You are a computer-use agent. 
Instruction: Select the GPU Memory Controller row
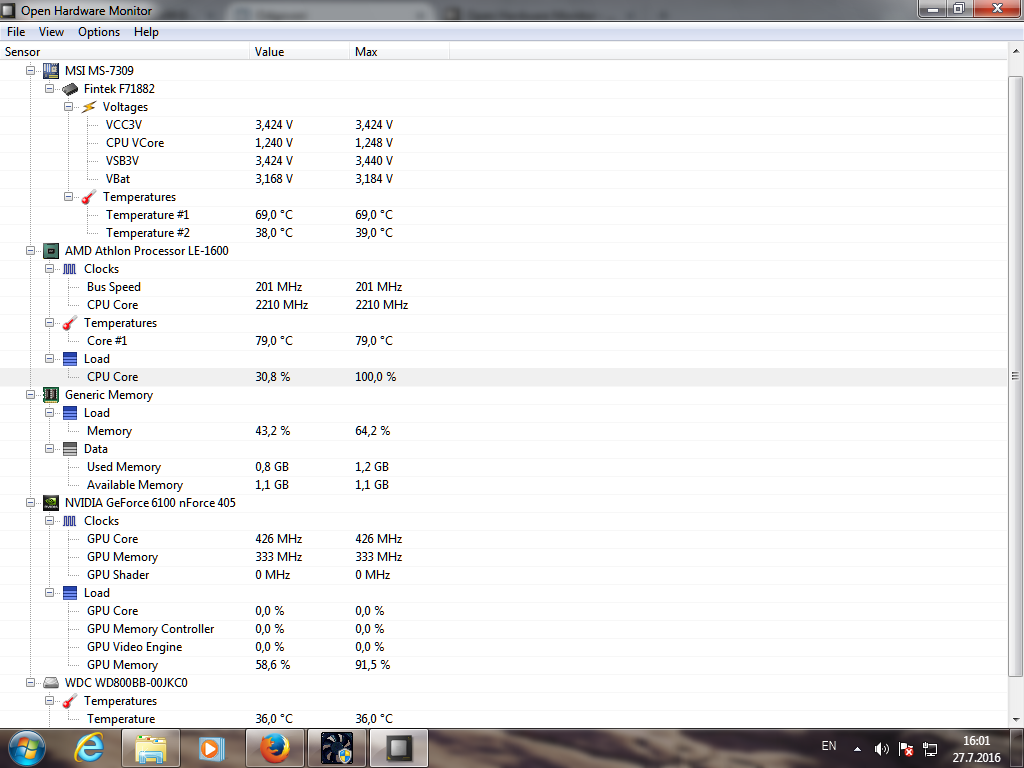click(x=503, y=629)
